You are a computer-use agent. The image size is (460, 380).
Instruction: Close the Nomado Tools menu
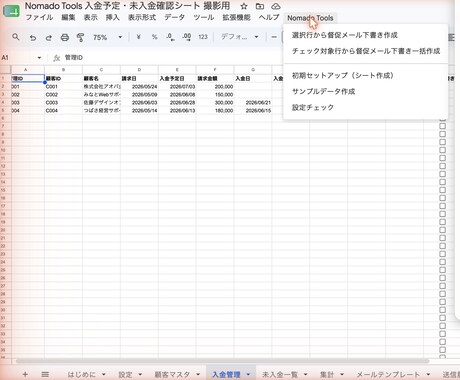click(x=310, y=18)
